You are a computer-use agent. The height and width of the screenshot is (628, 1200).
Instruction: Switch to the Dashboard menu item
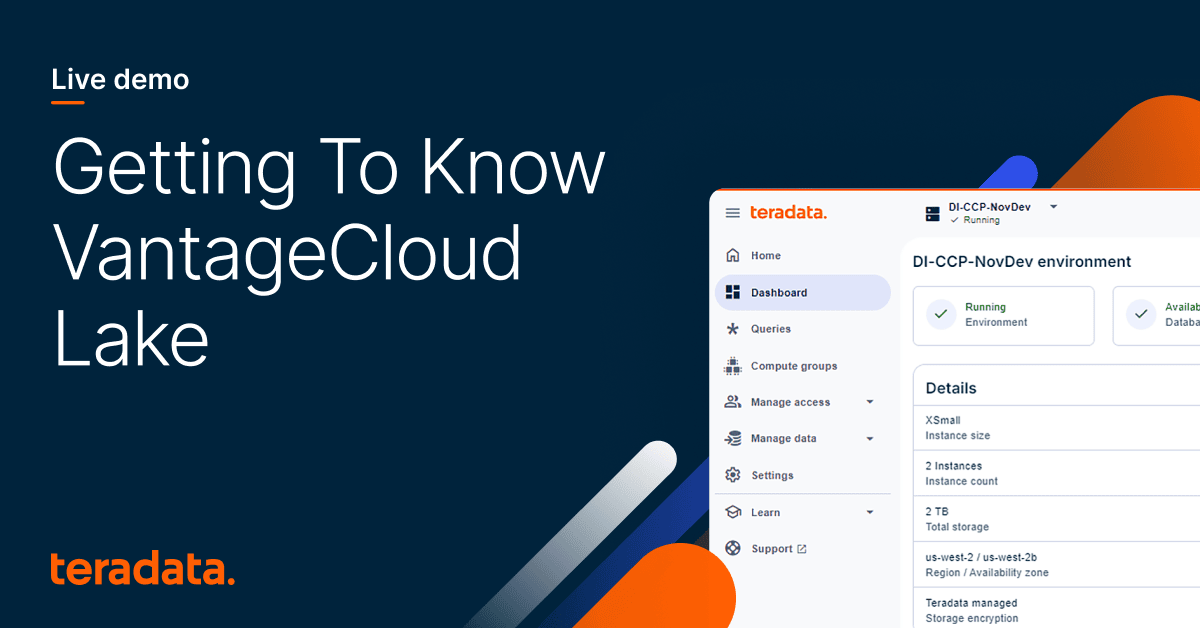(780, 292)
